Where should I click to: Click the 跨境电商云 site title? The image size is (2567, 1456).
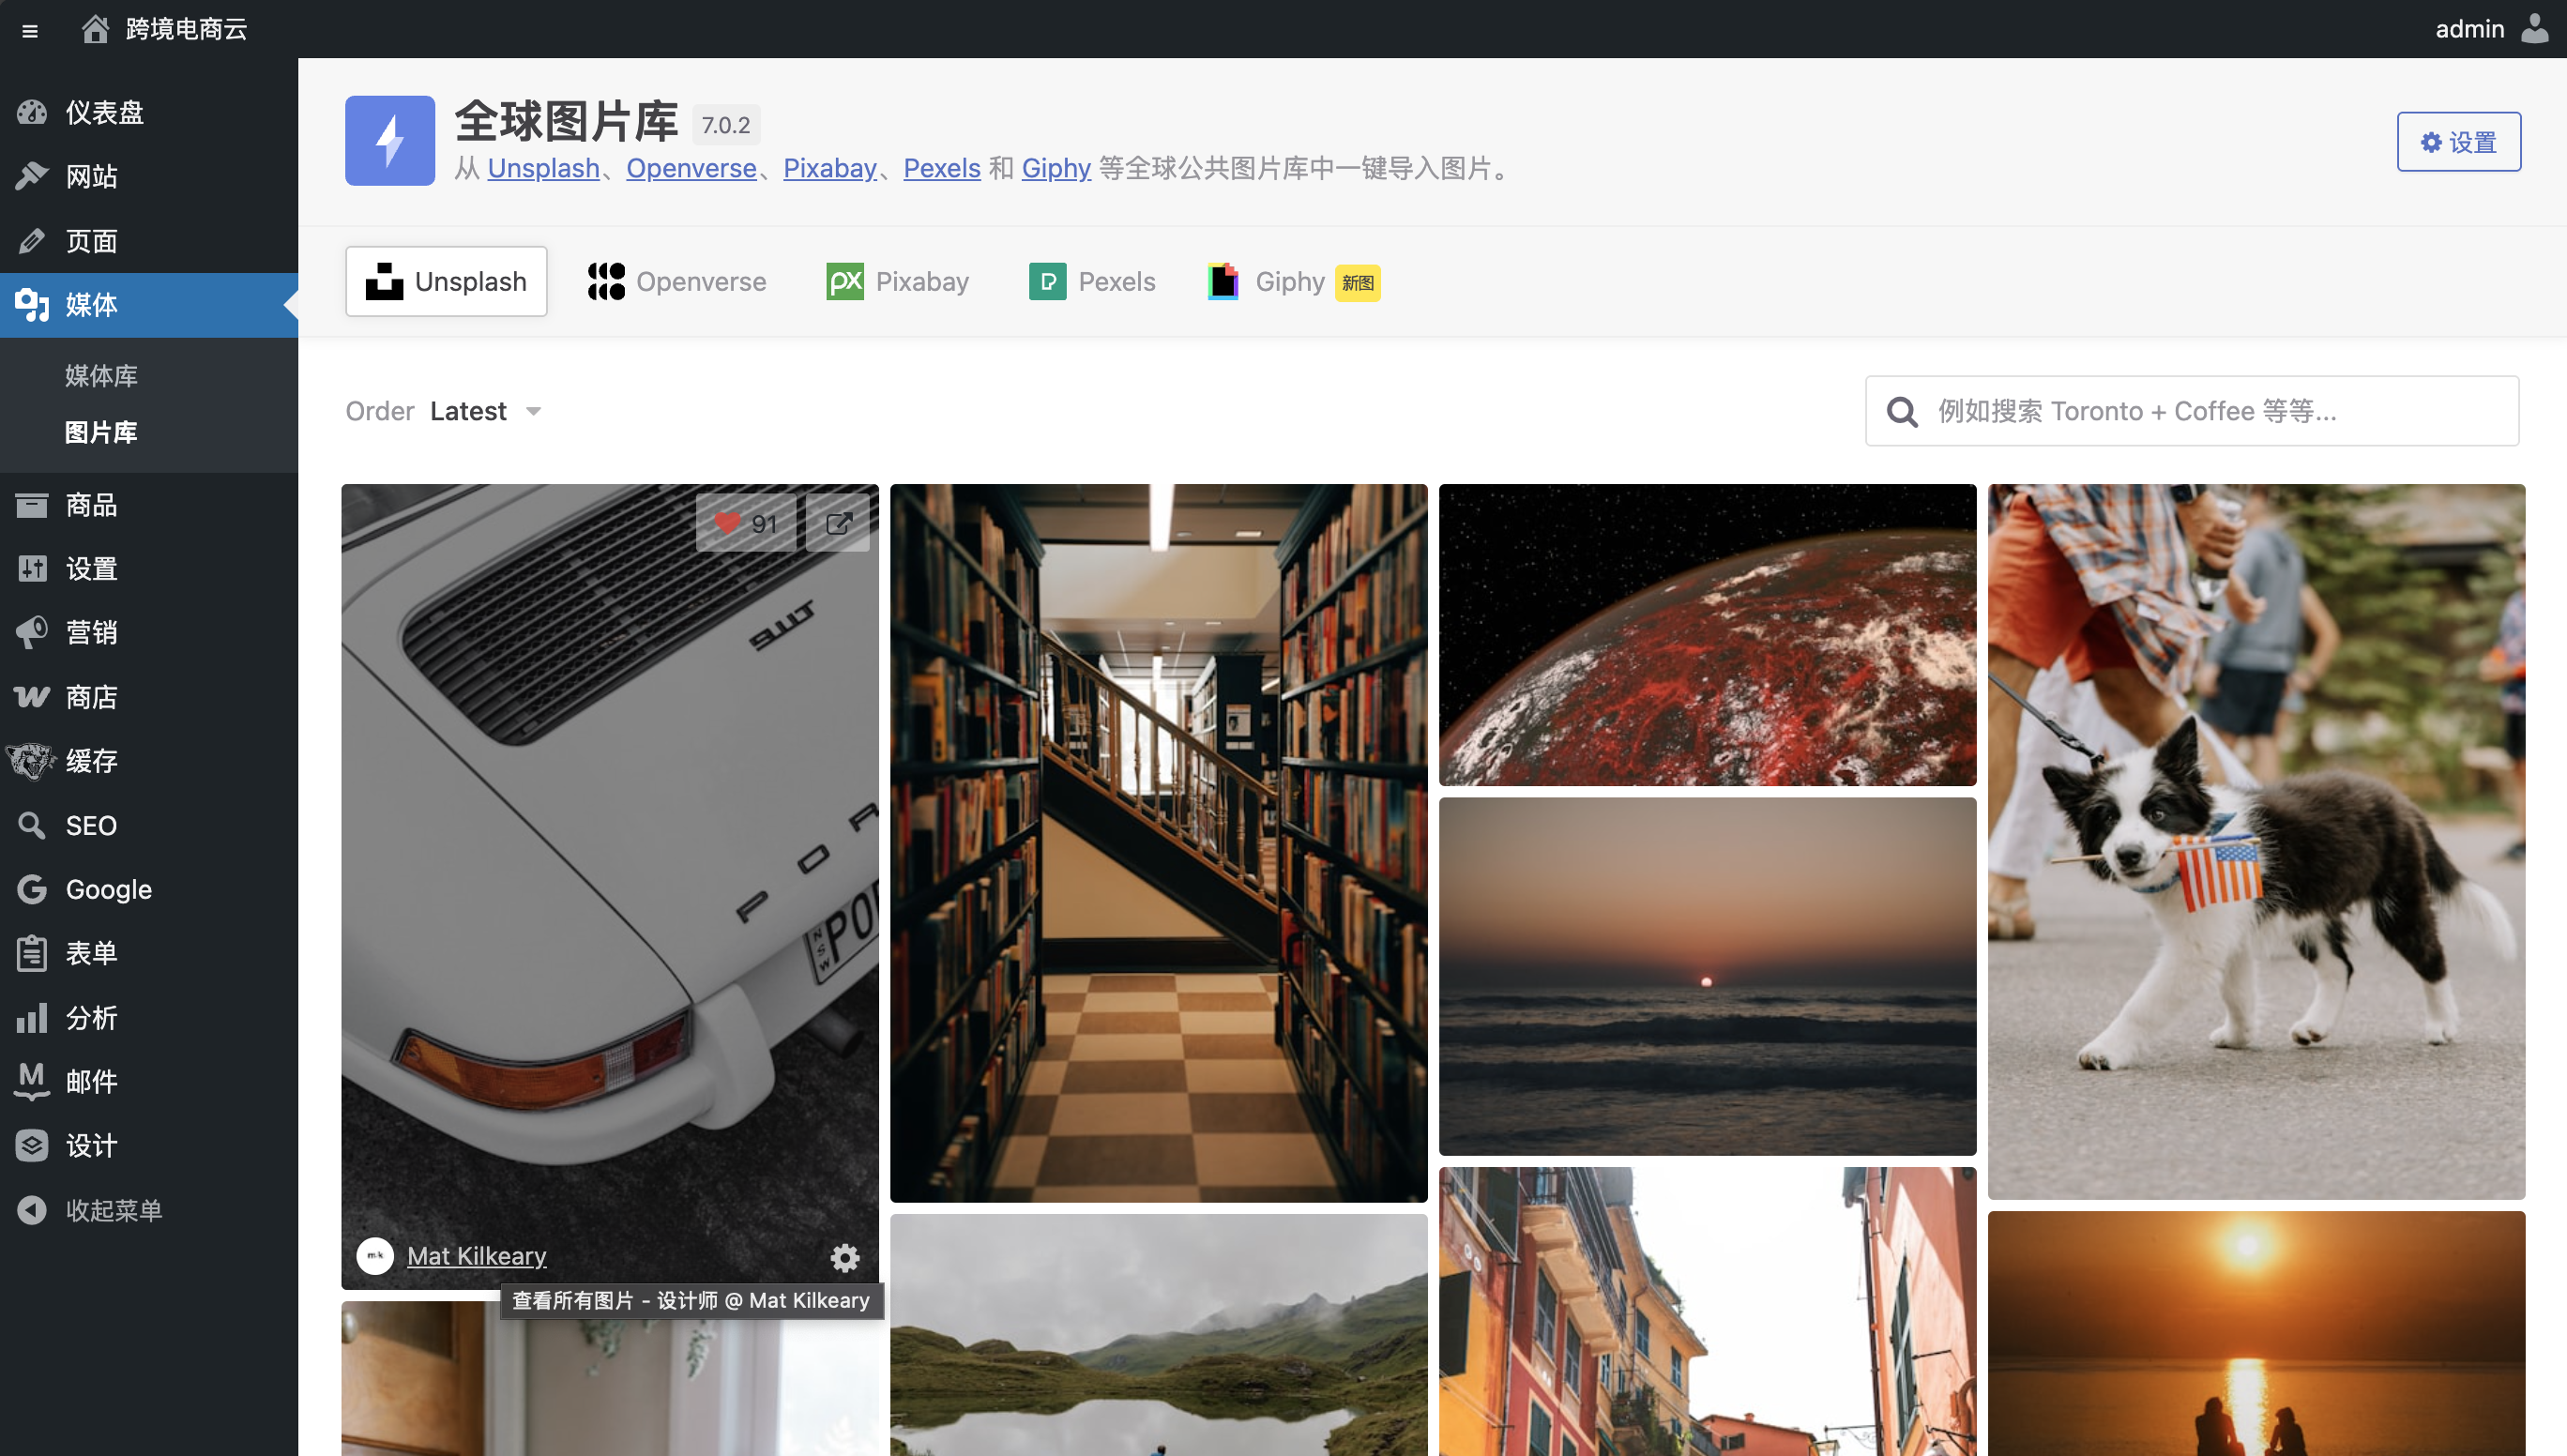click(x=187, y=29)
